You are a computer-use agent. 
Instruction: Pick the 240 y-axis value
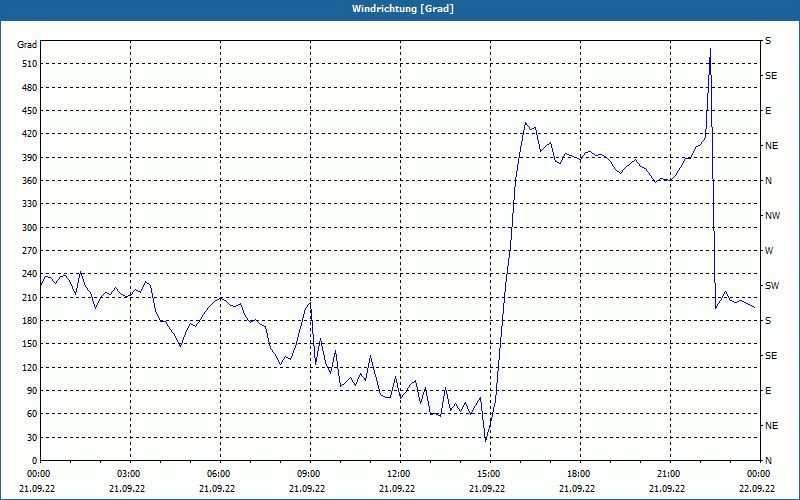tap(29, 274)
